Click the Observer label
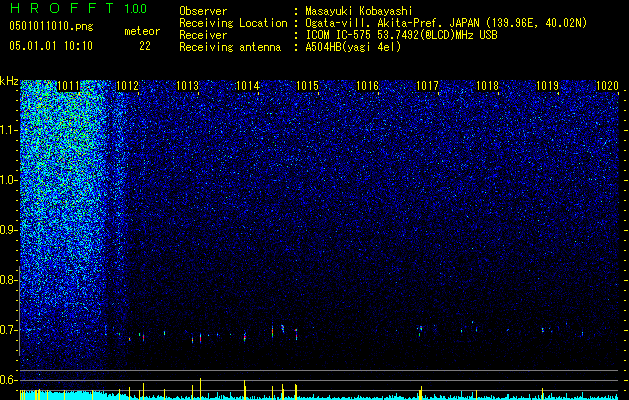 click(203, 11)
